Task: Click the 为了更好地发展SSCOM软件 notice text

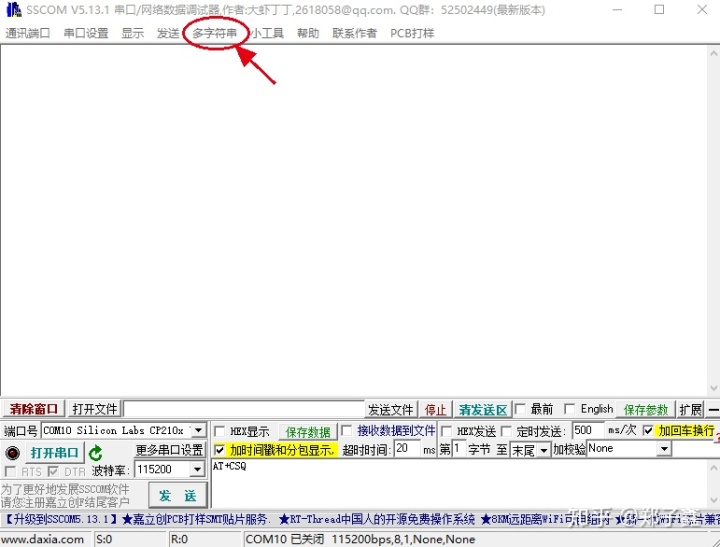Action: (65, 489)
